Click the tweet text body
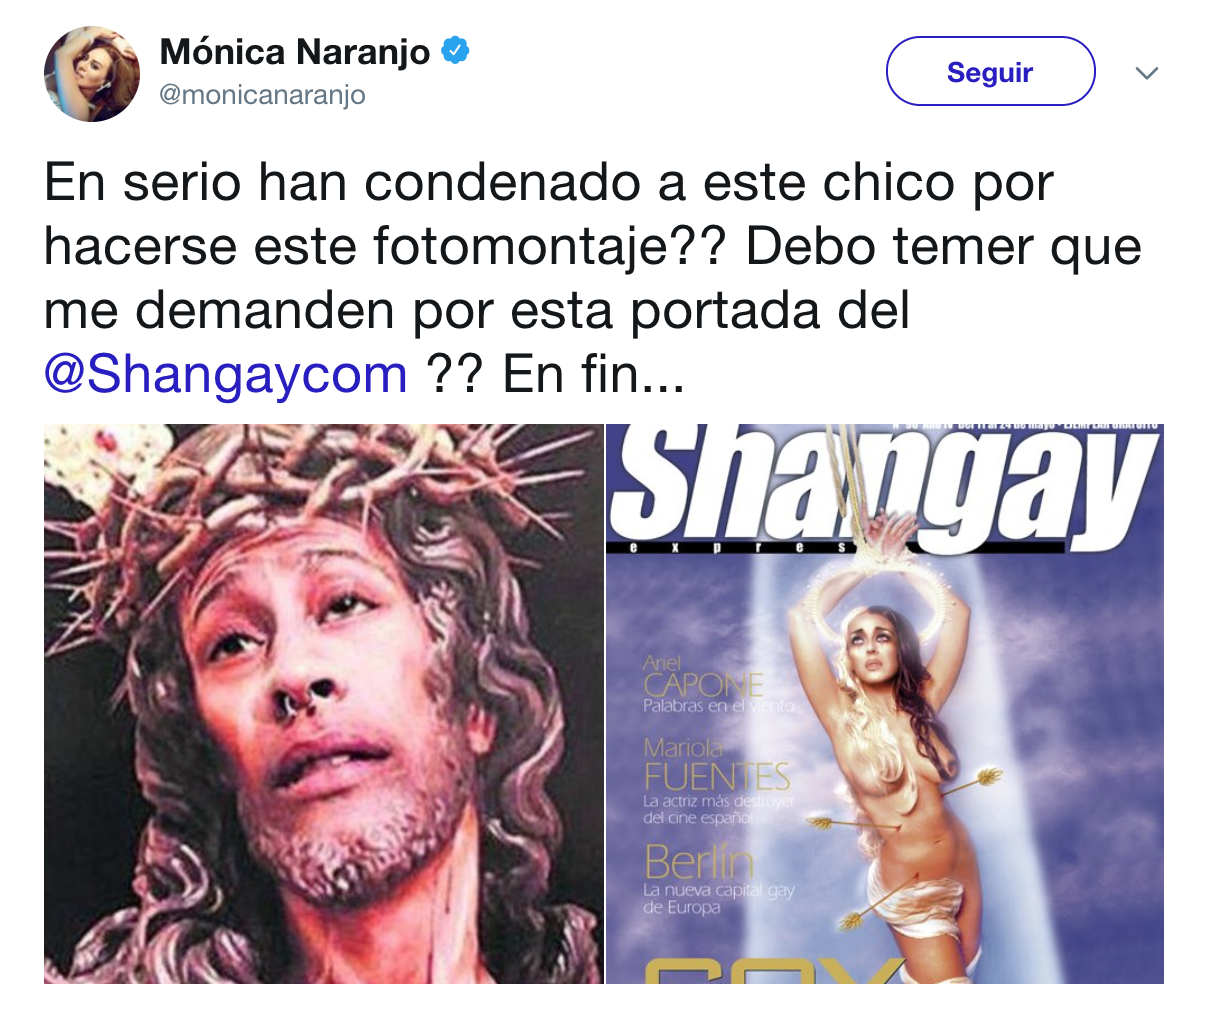The image size is (1222, 1010). pos(593,278)
